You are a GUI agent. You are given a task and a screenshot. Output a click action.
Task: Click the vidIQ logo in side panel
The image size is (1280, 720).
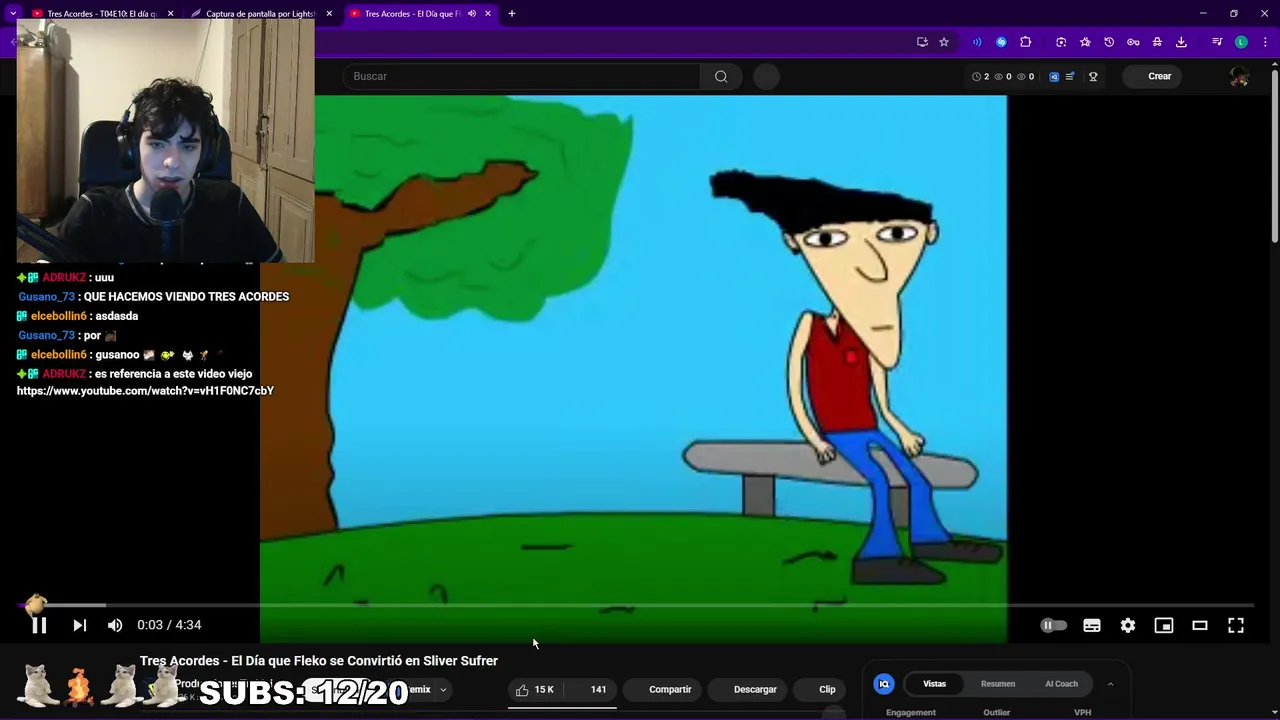pos(884,684)
